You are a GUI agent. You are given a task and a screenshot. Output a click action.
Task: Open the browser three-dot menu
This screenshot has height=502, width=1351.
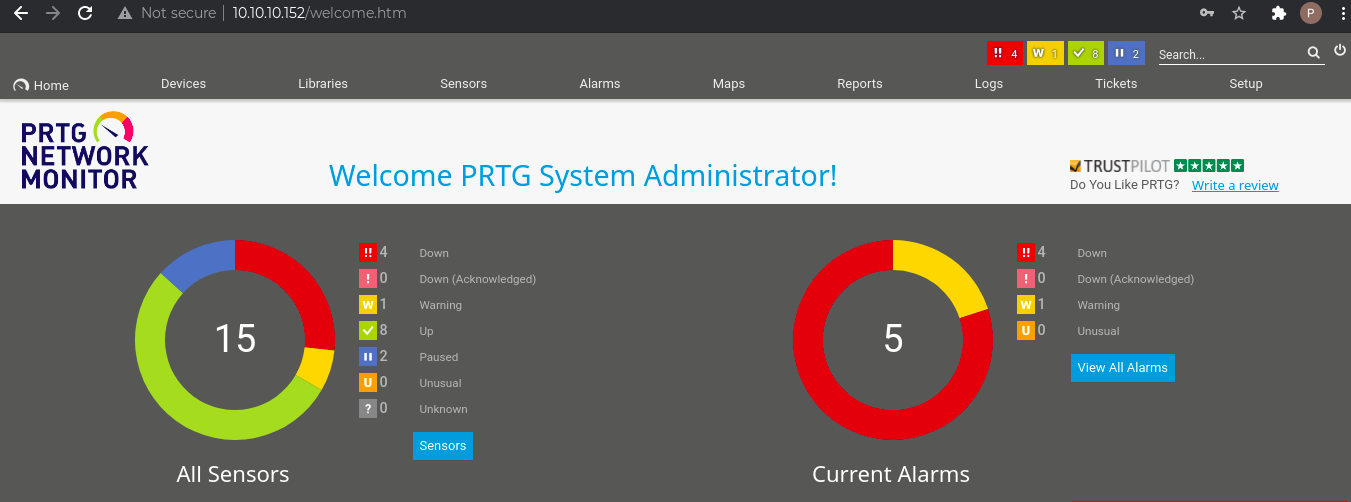click(1341, 13)
